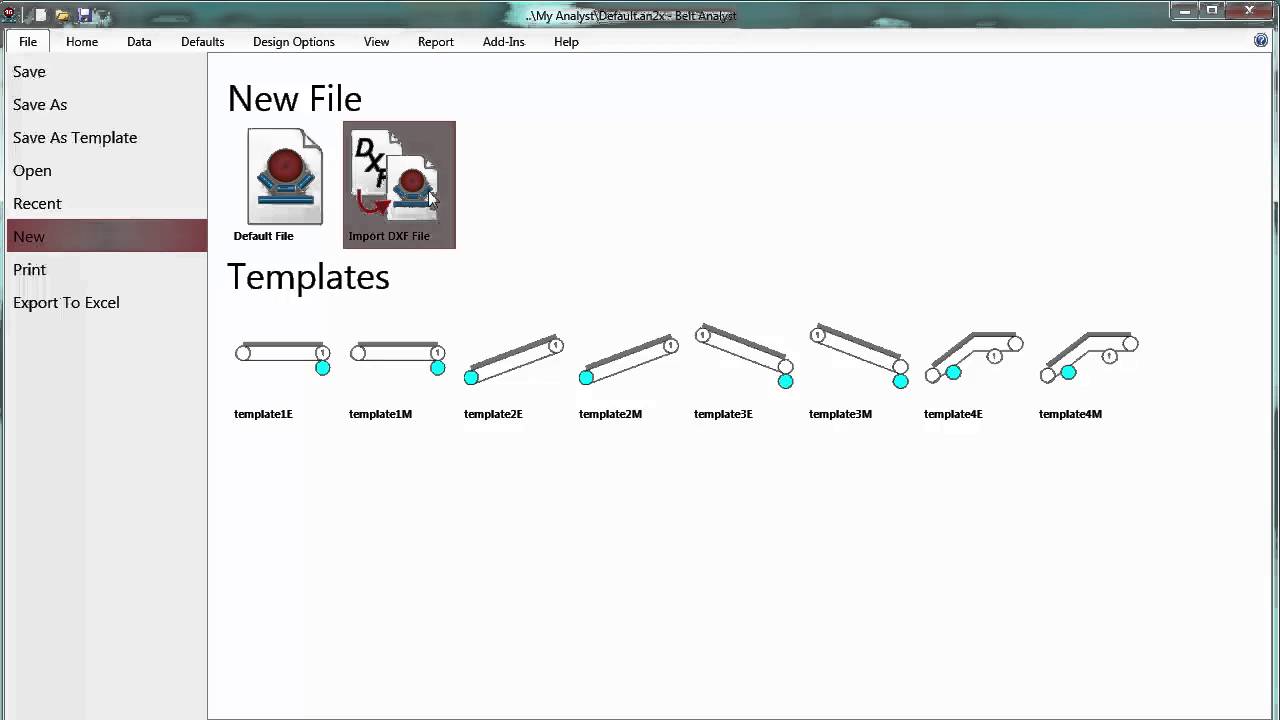Viewport: 1280px width, 720px height.
Task: Select the template3M declined conveyor thumbnail
Action: (859, 356)
